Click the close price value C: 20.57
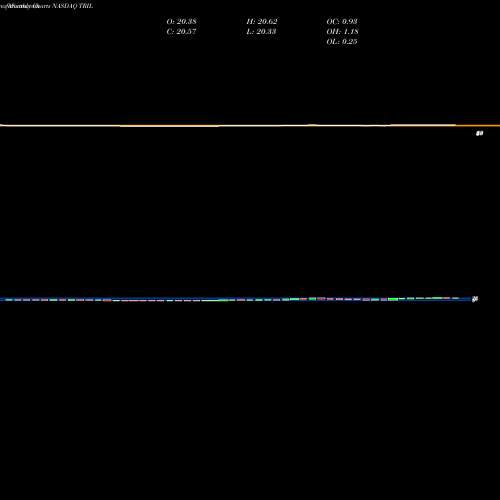 click(181, 31)
